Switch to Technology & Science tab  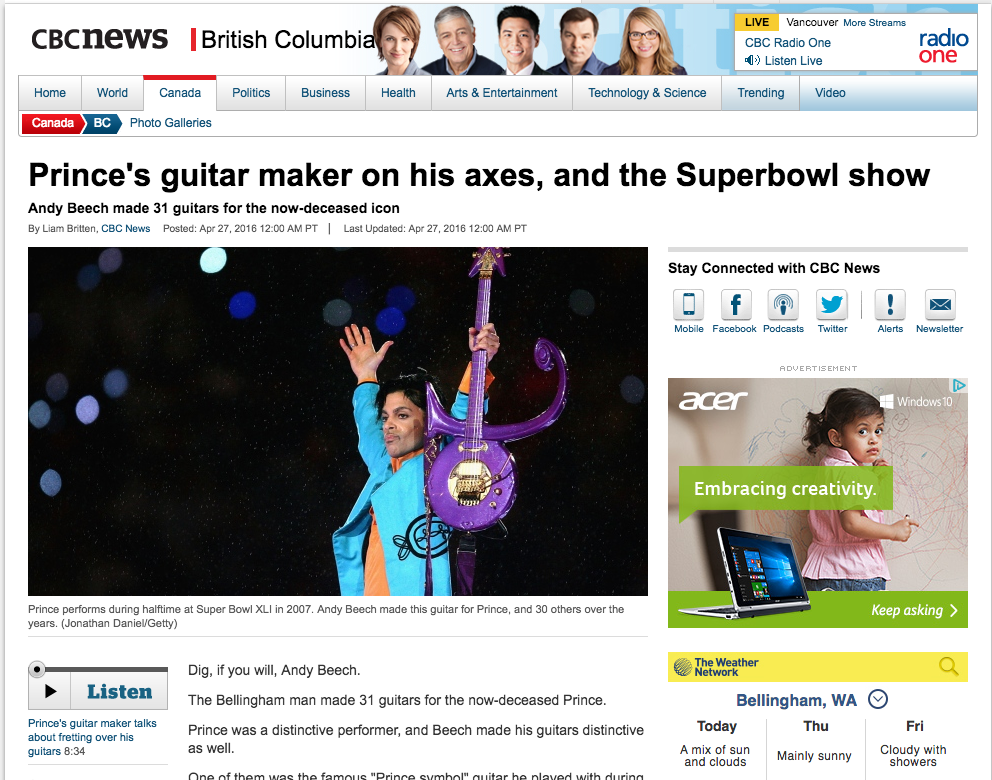point(647,93)
